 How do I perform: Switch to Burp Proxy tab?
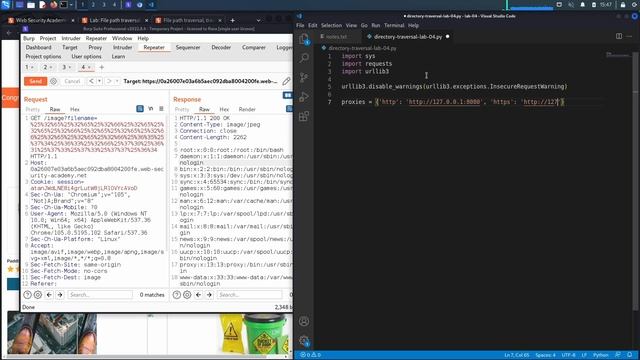[x=95, y=47]
